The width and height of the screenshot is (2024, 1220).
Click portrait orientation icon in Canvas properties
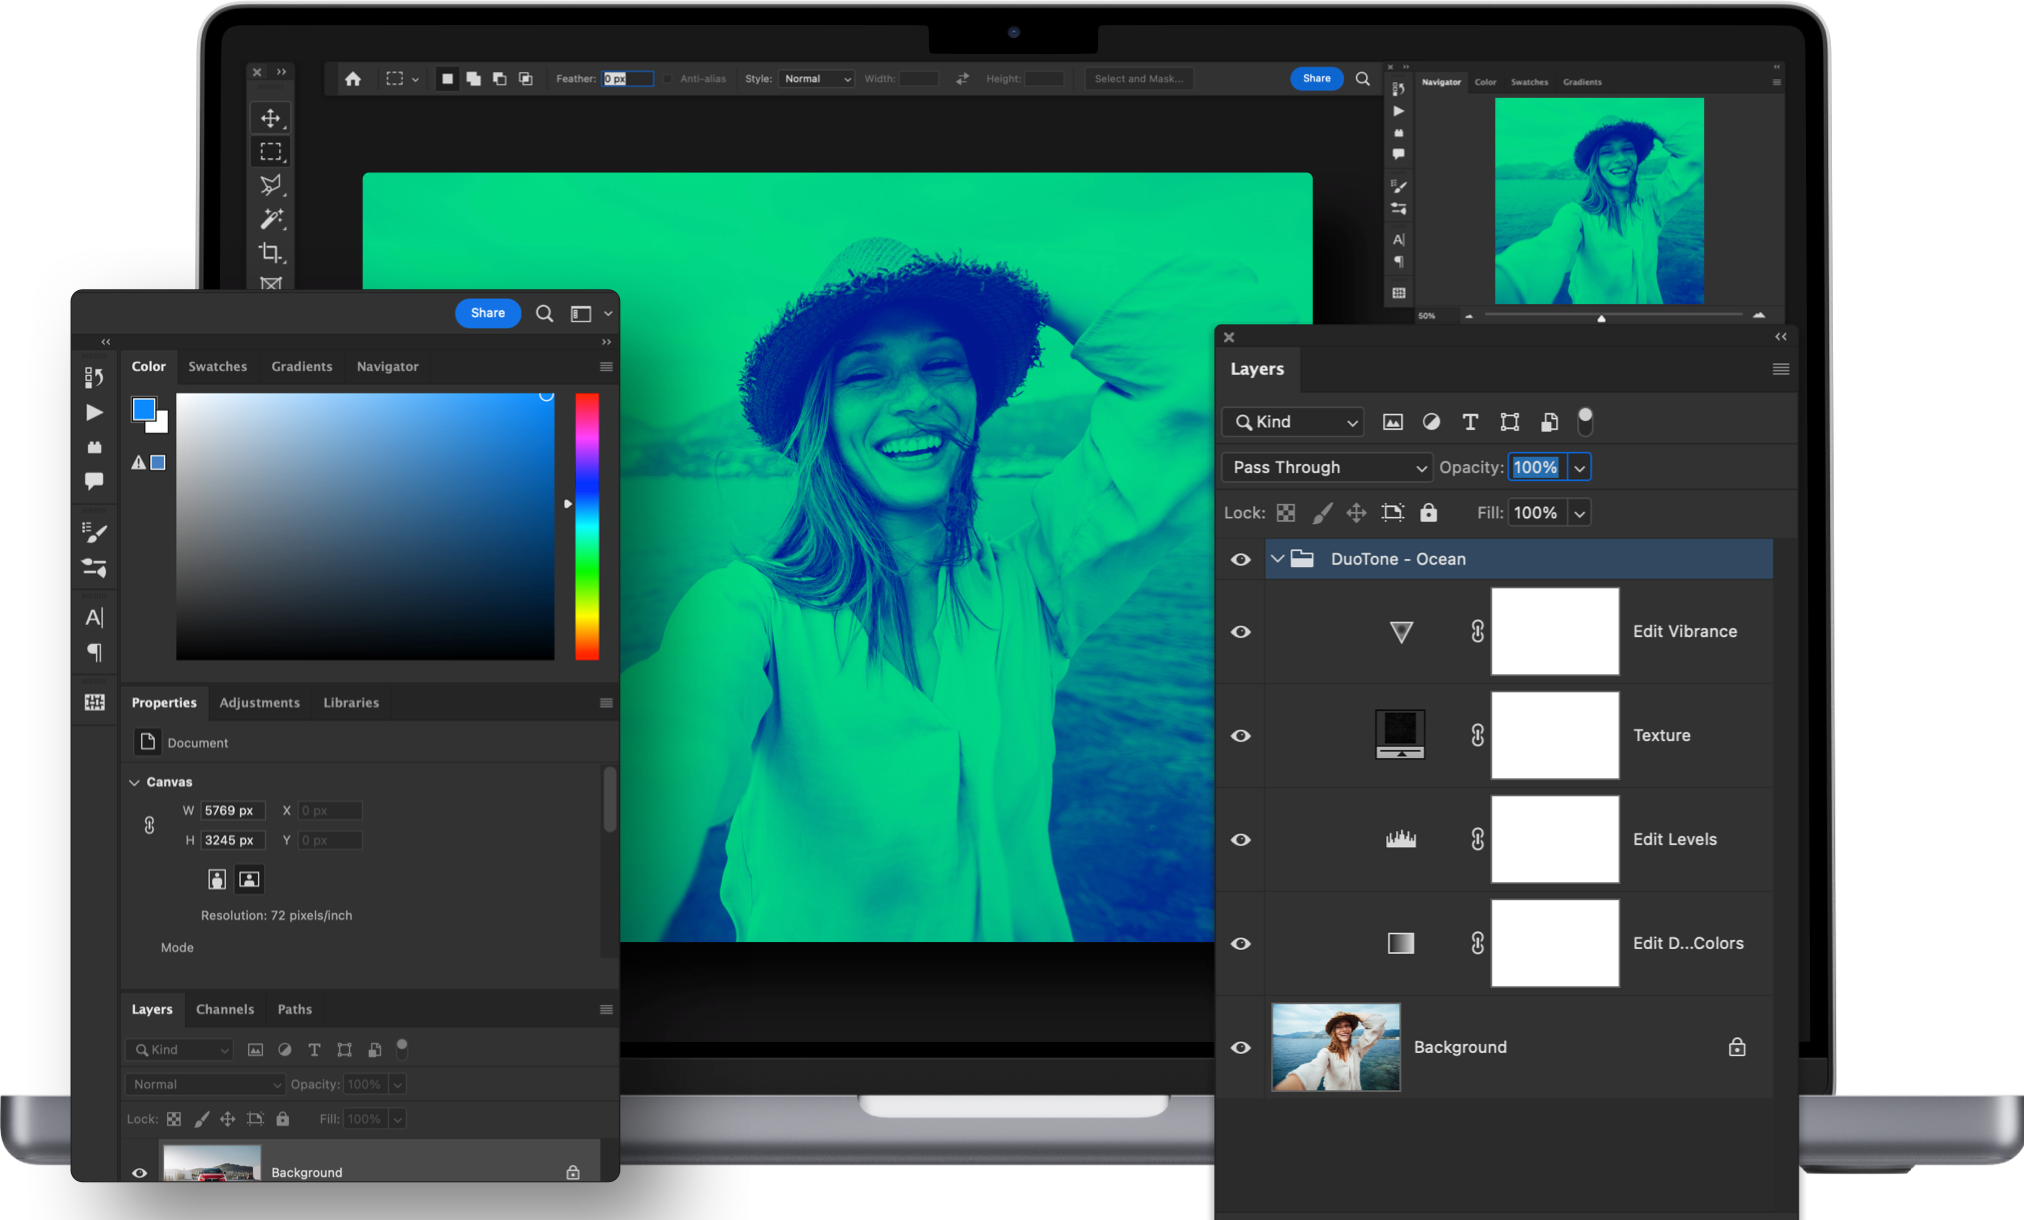coord(216,879)
